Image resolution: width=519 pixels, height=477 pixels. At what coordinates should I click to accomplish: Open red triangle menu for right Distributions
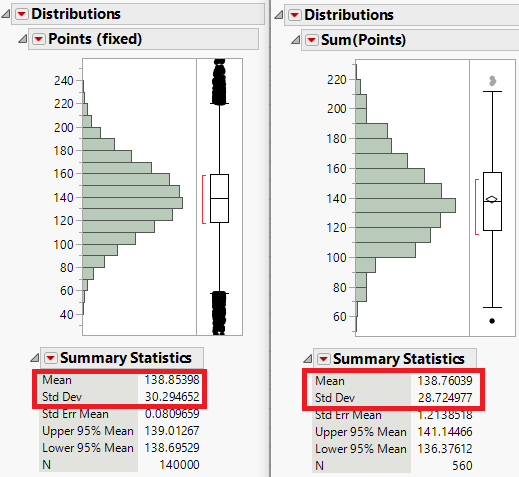295,15
